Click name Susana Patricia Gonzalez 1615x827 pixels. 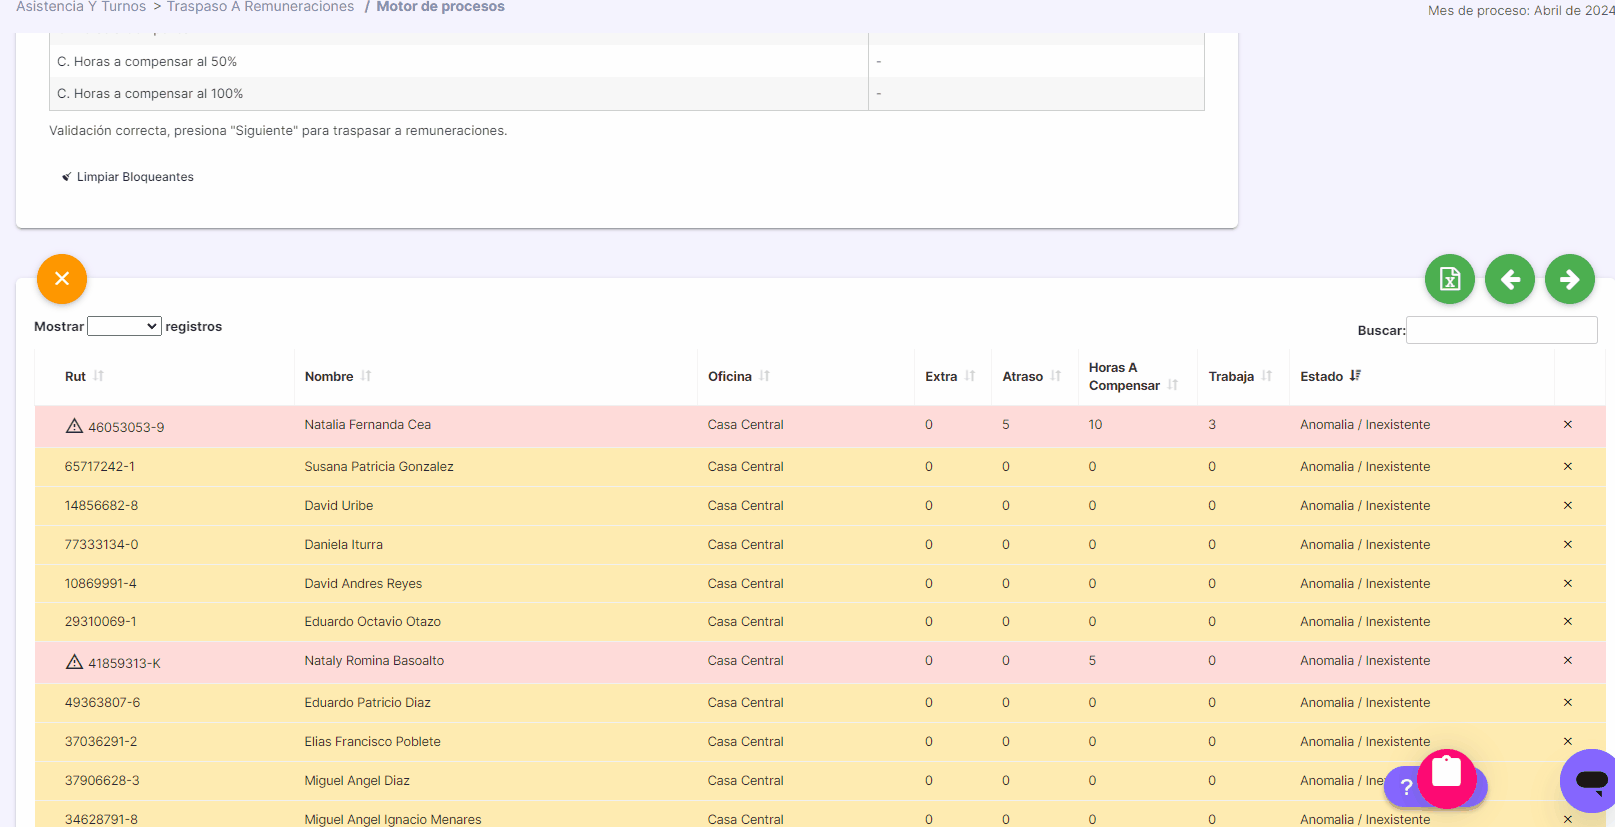pyautogui.click(x=379, y=467)
